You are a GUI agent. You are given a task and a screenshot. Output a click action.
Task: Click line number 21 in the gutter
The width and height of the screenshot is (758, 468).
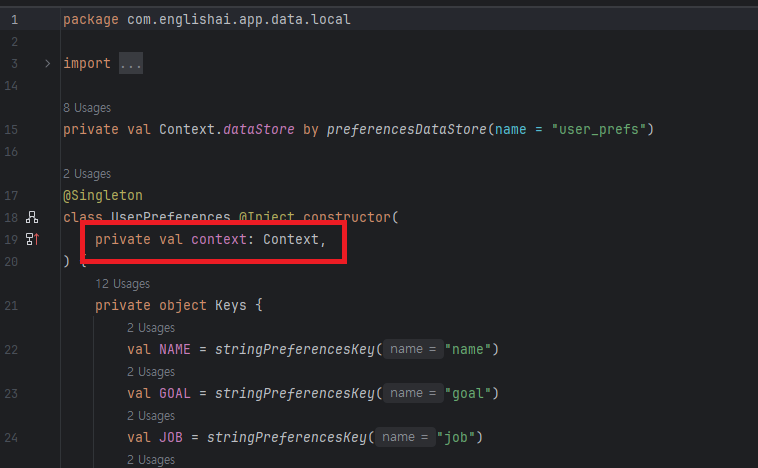[x=11, y=306]
